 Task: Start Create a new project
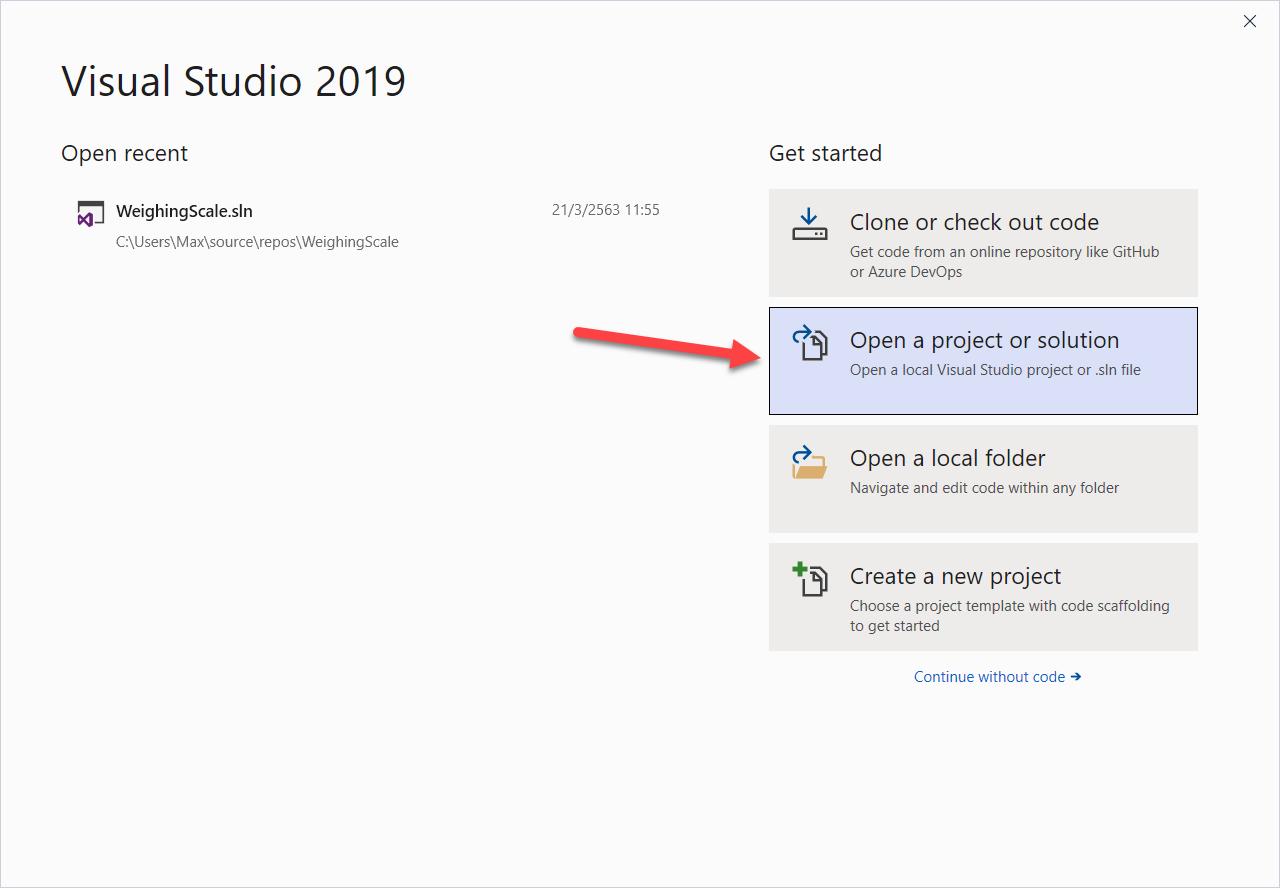tap(983, 597)
